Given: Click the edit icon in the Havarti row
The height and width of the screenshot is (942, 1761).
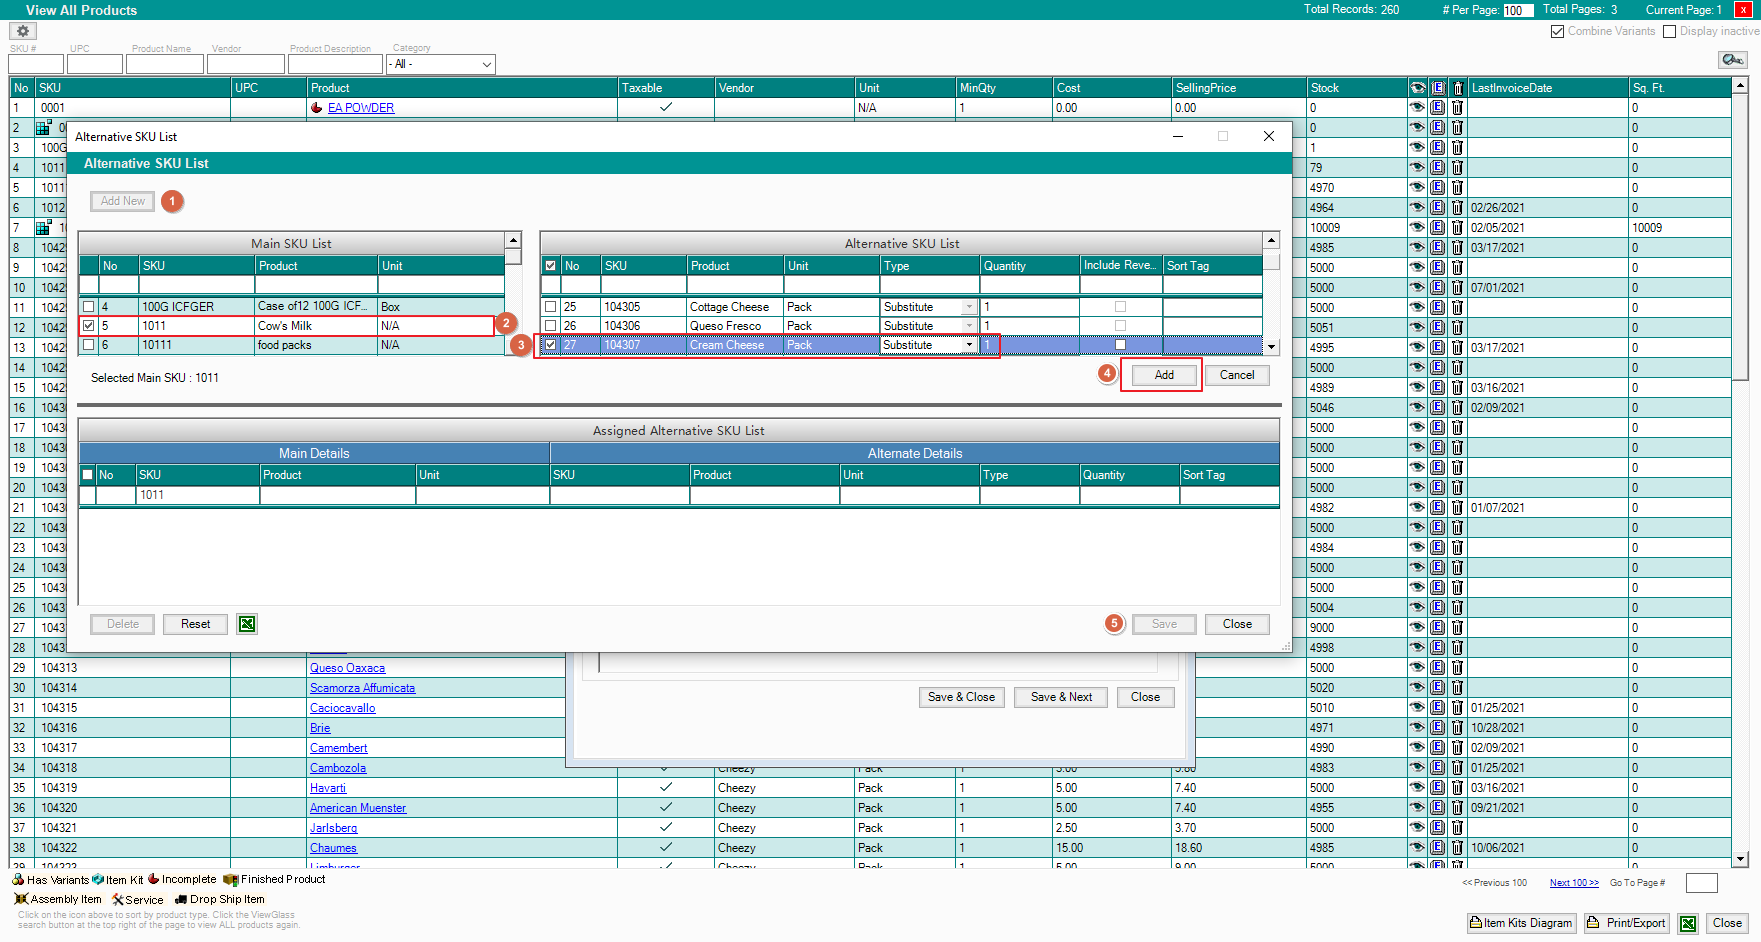Looking at the screenshot, I should click(x=1437, y=788).
